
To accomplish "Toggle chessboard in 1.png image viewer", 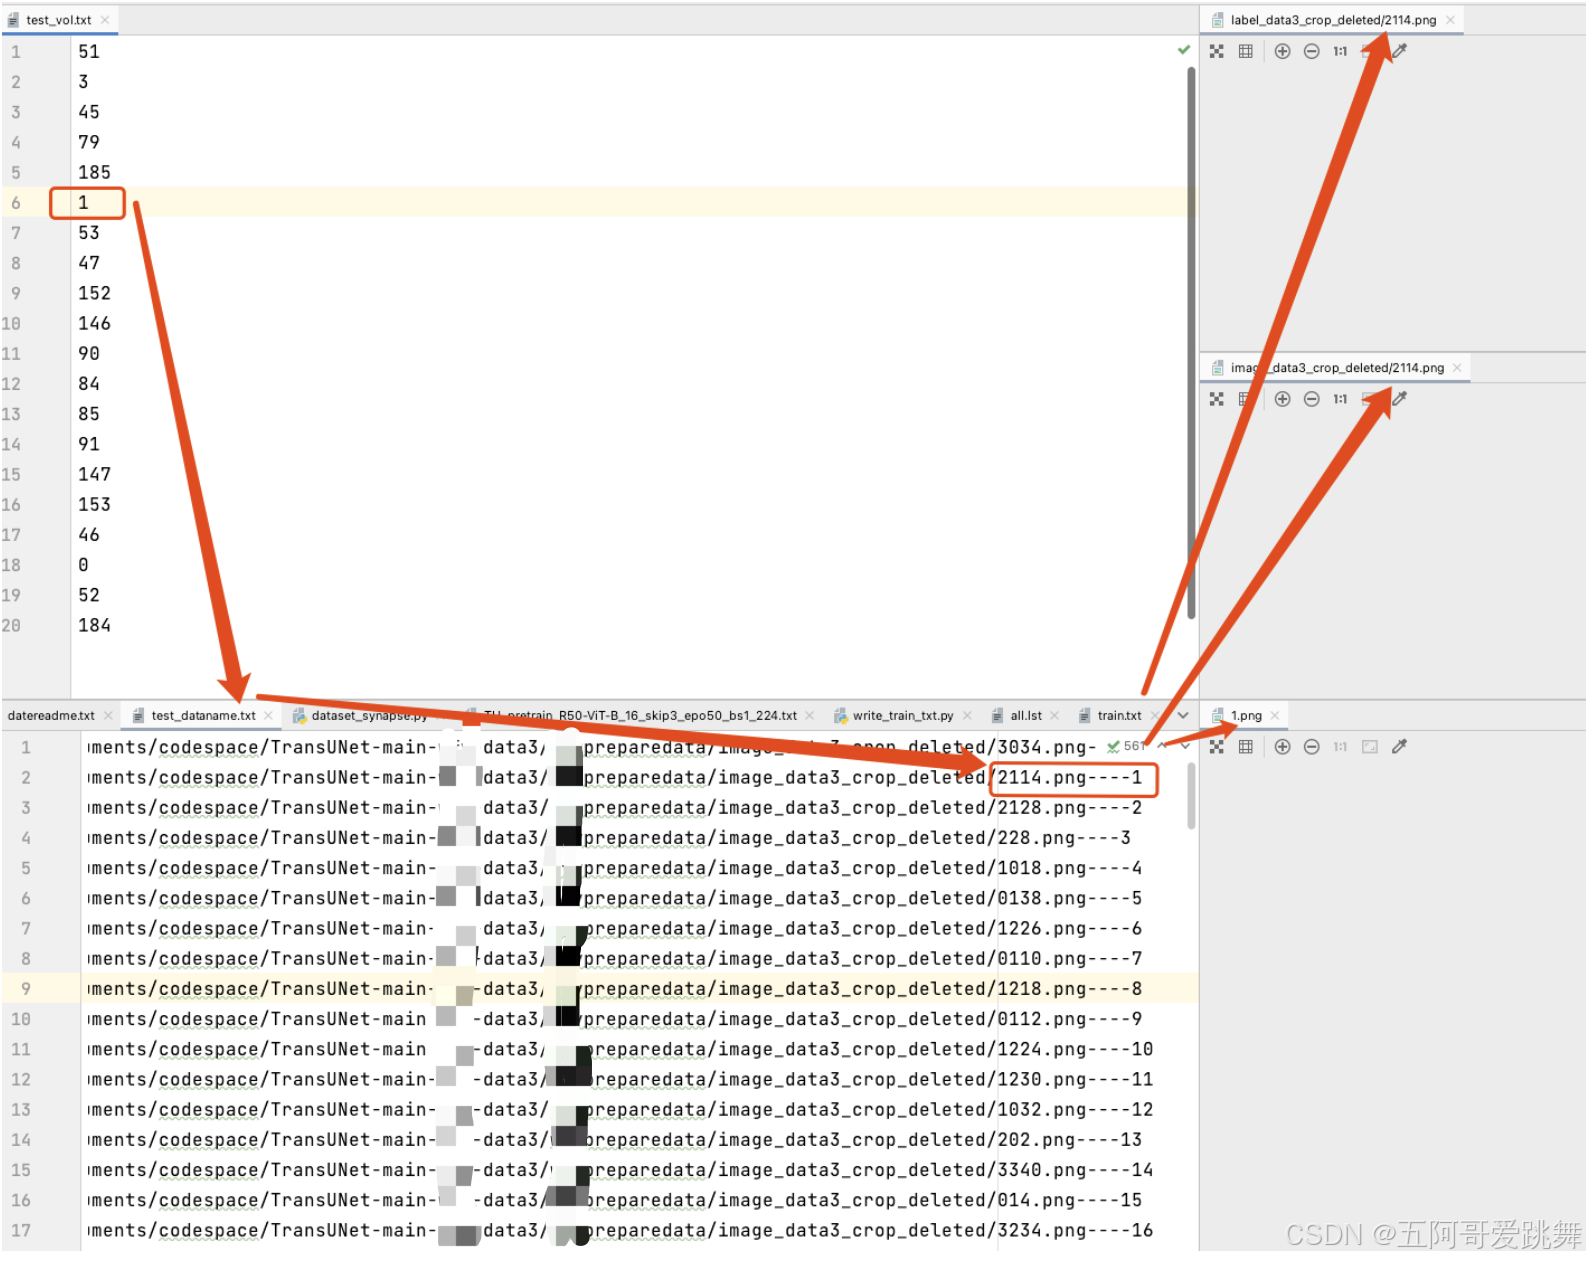I will tap(1216, 746).
